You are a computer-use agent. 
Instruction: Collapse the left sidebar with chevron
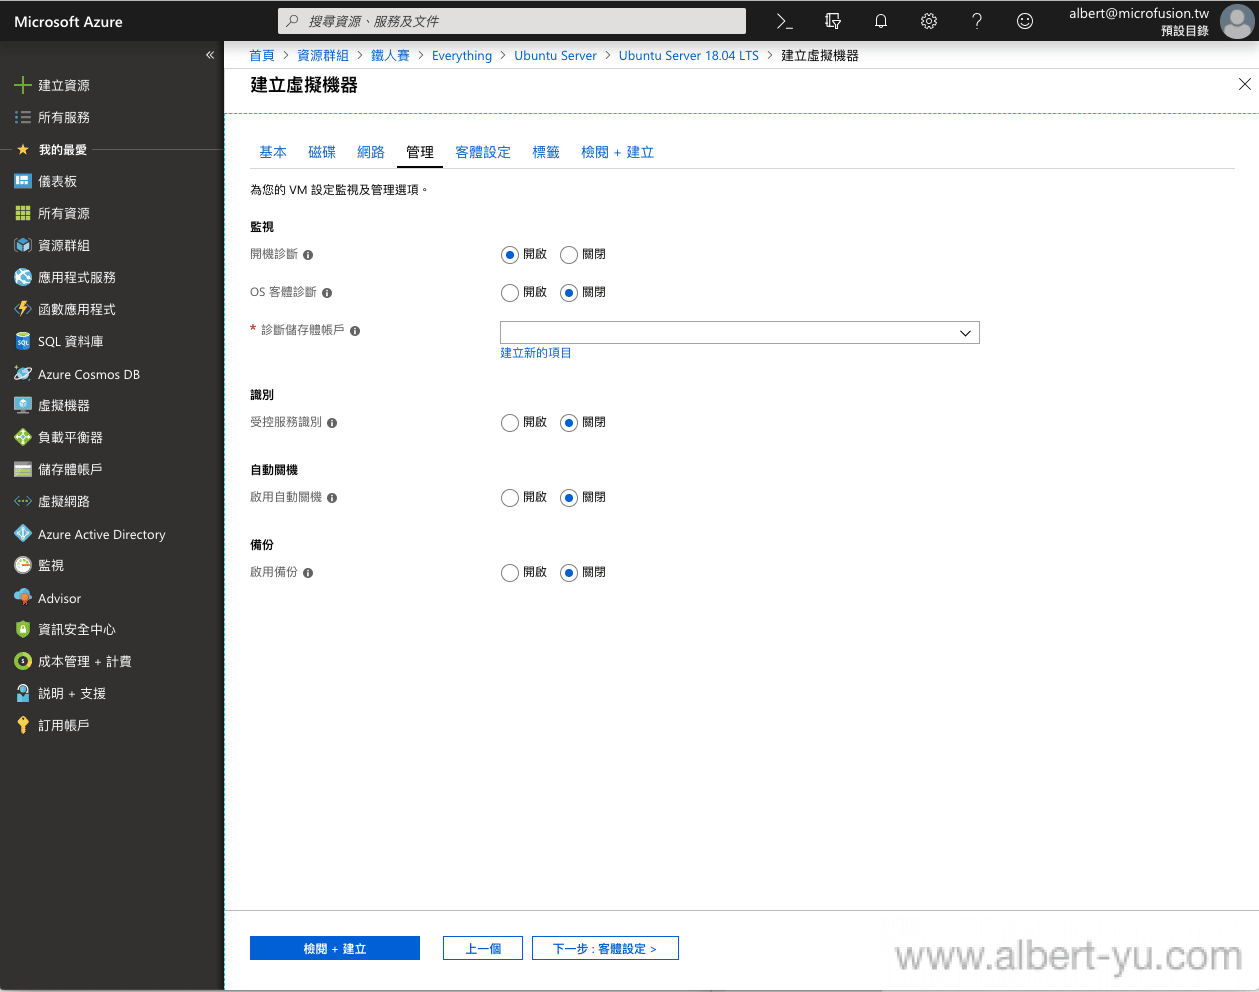[210, 55]
